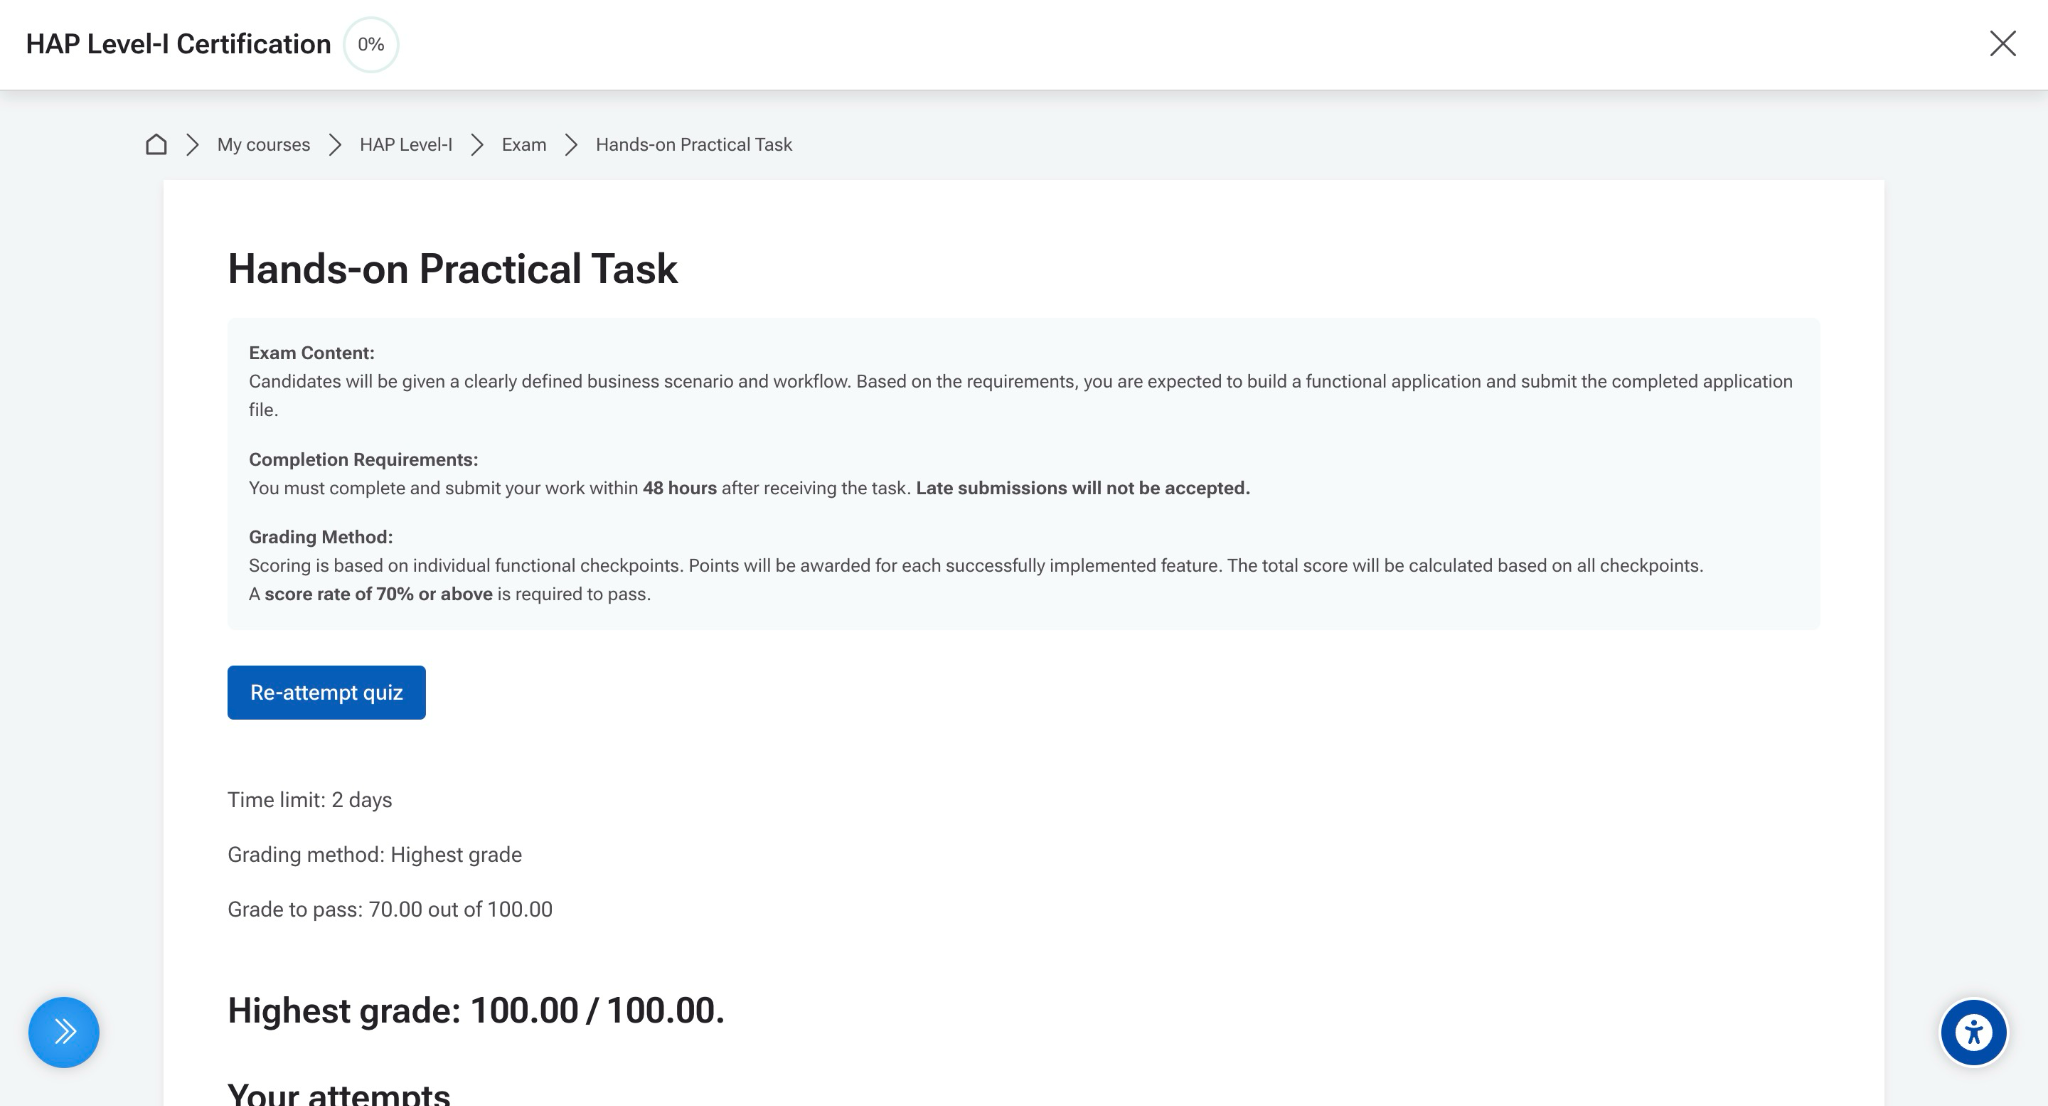Image resolution: width=2048 pixels, height=1106 pixels.
Task: Close the course view with X
Action: pyautogui.click(x=2002, y=44)
